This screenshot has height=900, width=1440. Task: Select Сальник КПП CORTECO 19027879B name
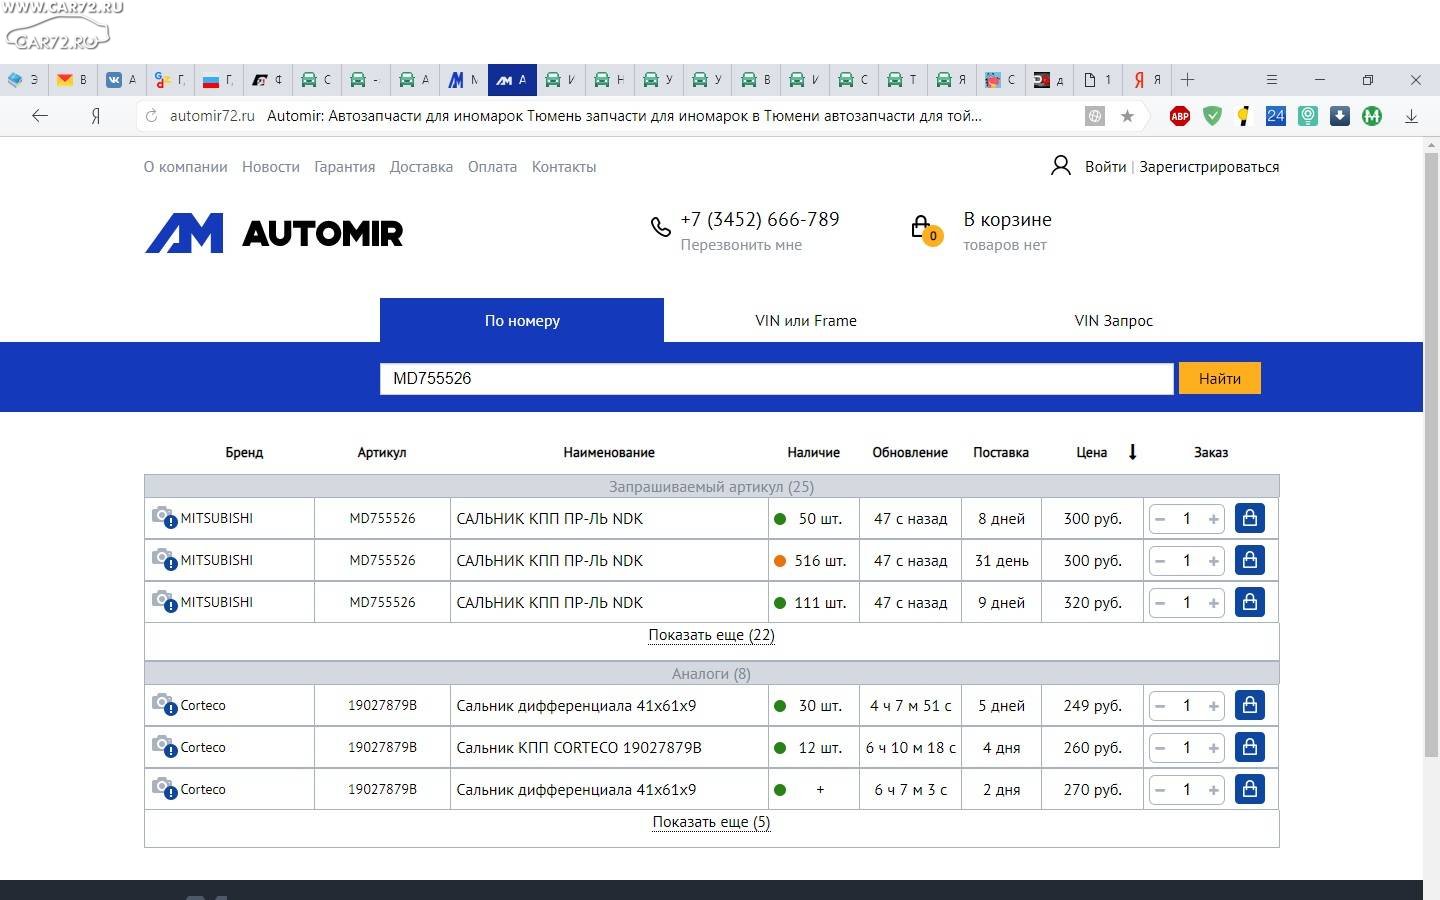(x=579, y=748)
